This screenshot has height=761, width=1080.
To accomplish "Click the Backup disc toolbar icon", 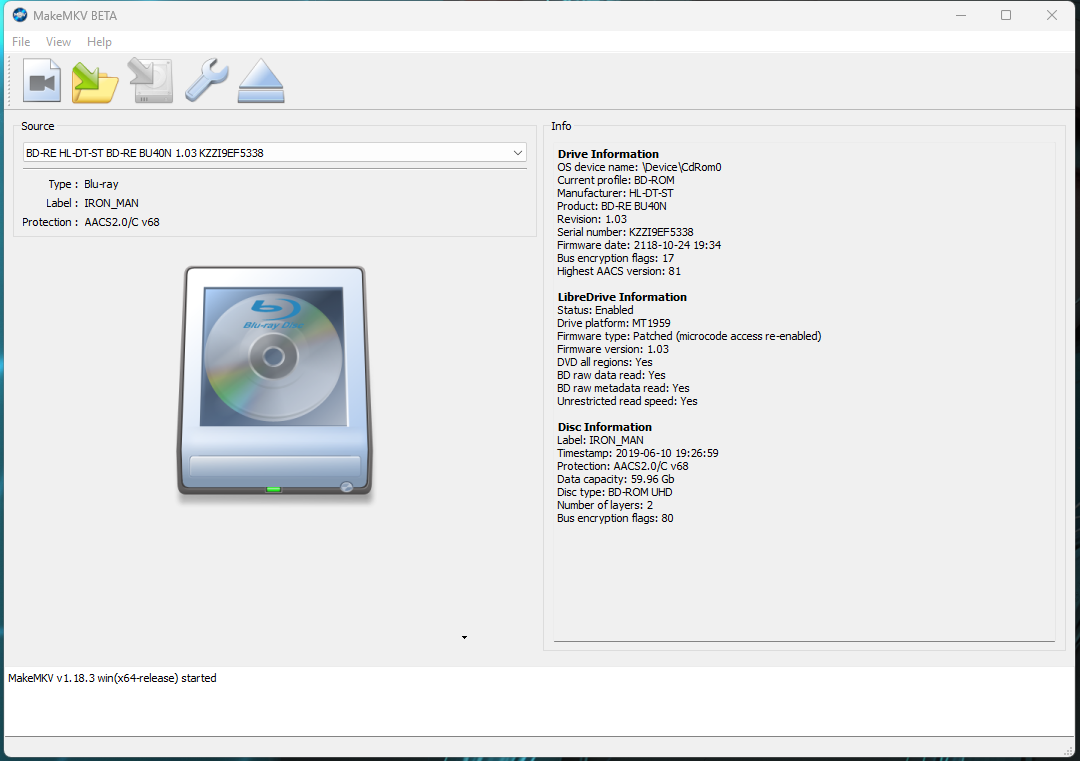I will (x=150, y=81).
